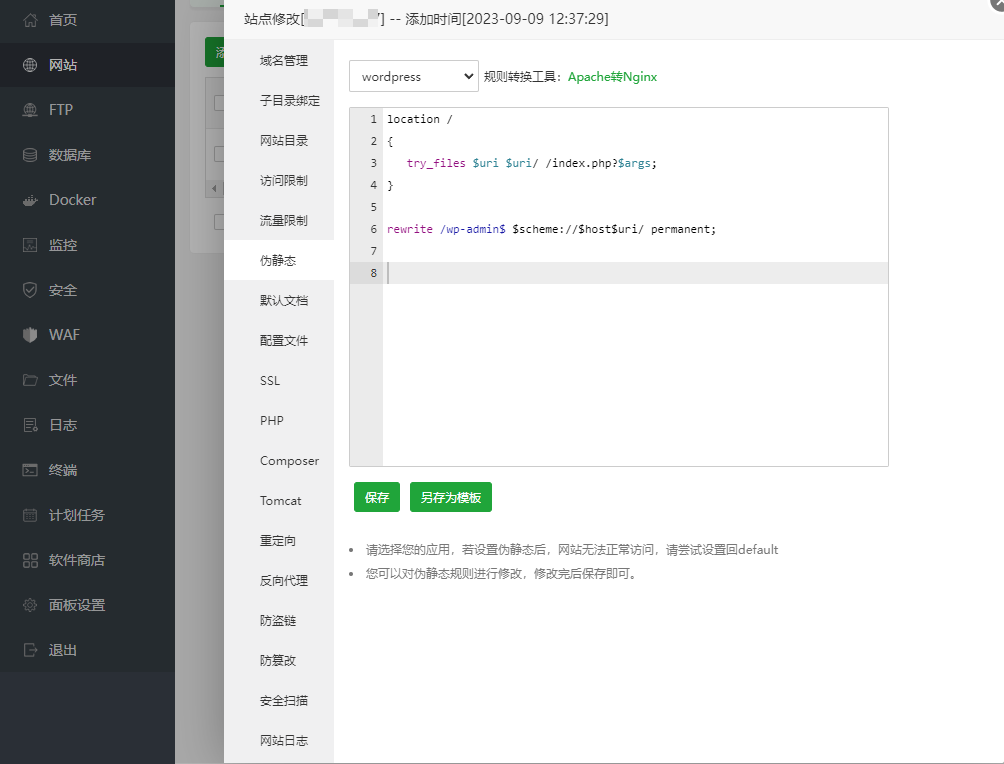Open the 首页 homepage section

[60, 19]
